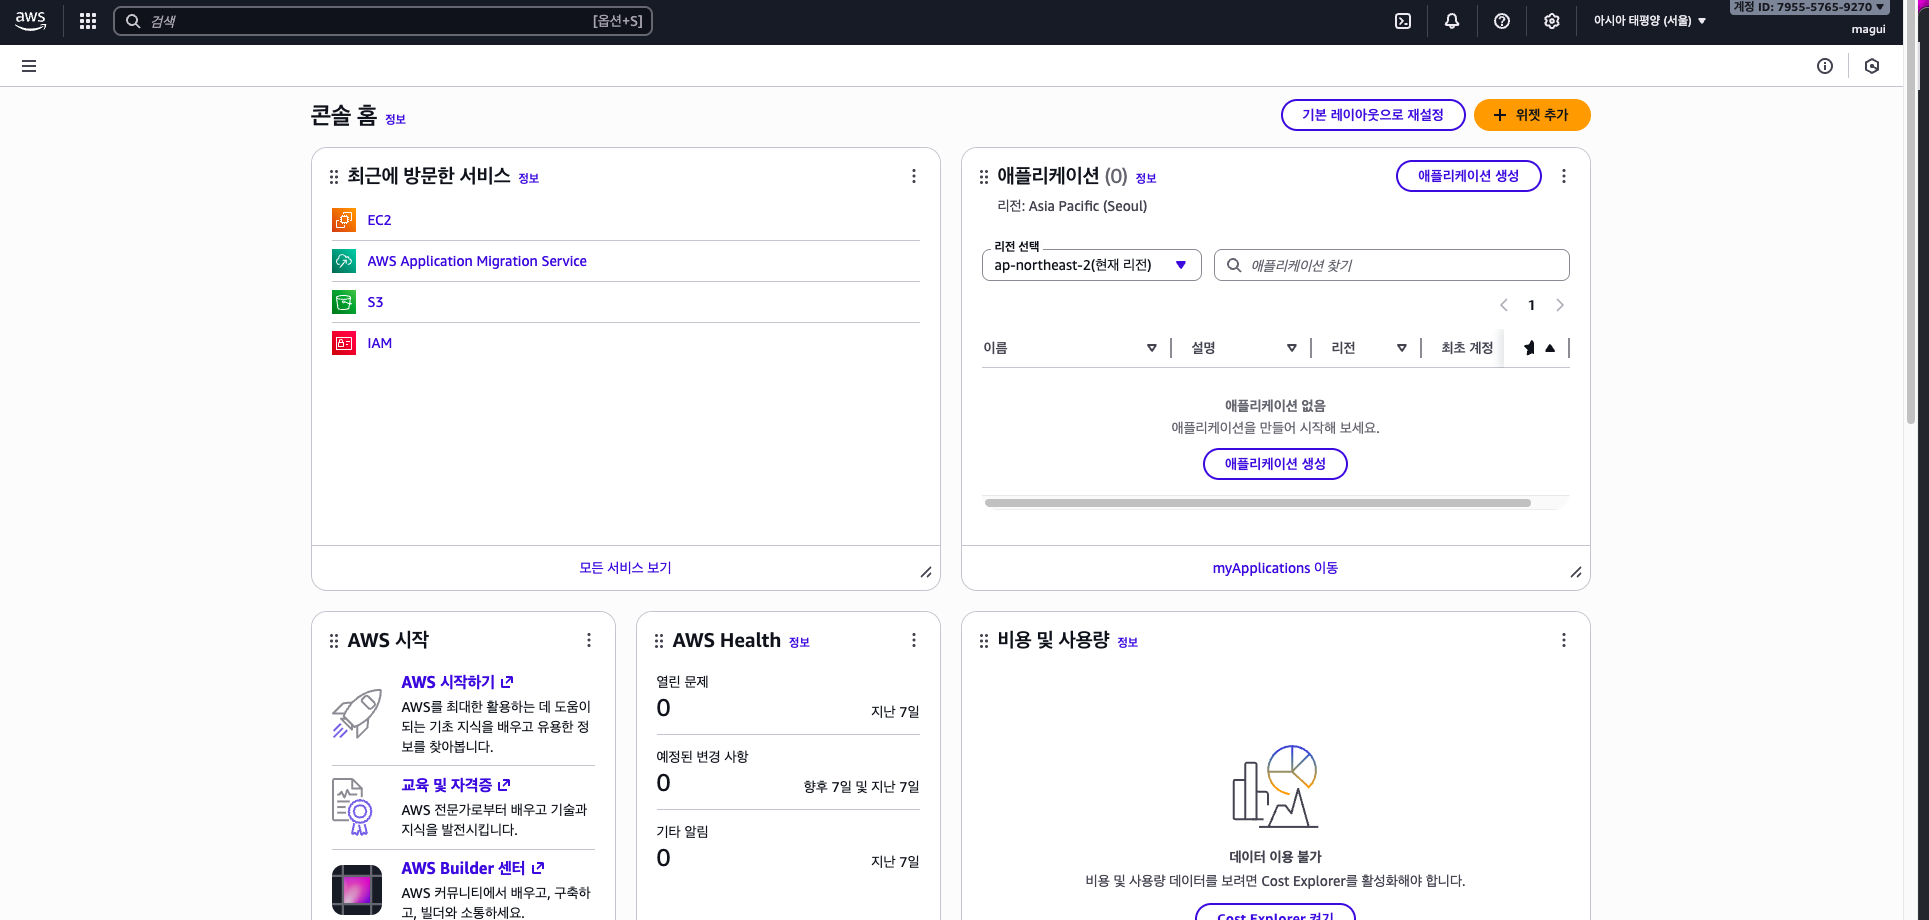Click the 예정된 변경 사항 count 0
This screenshot has width=1929, height=920.
pyautogui.click(x=663, y=783)
